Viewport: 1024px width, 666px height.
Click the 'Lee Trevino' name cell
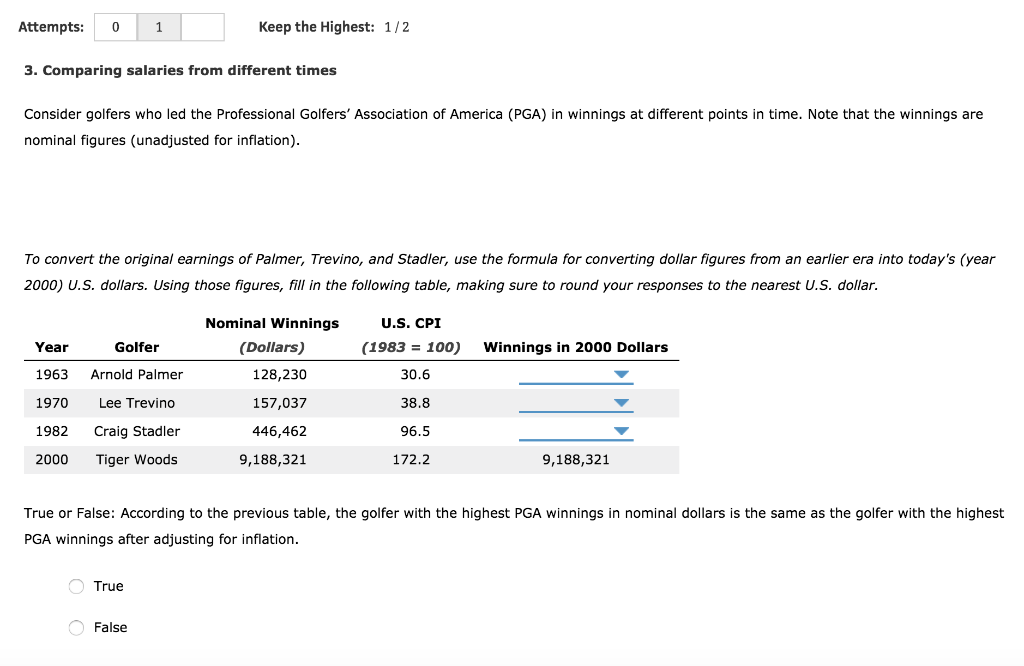(x=136, y=403)
